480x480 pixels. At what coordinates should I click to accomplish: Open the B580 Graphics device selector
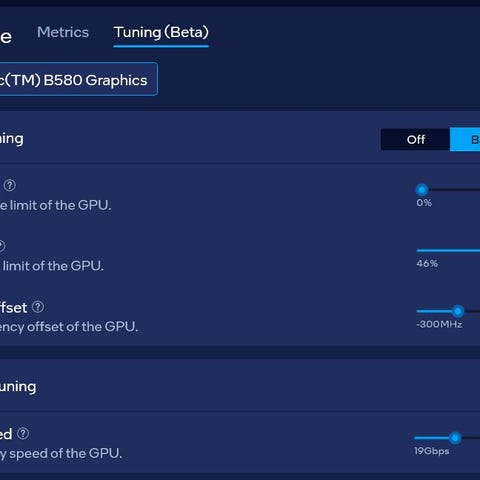click(79, 79)
